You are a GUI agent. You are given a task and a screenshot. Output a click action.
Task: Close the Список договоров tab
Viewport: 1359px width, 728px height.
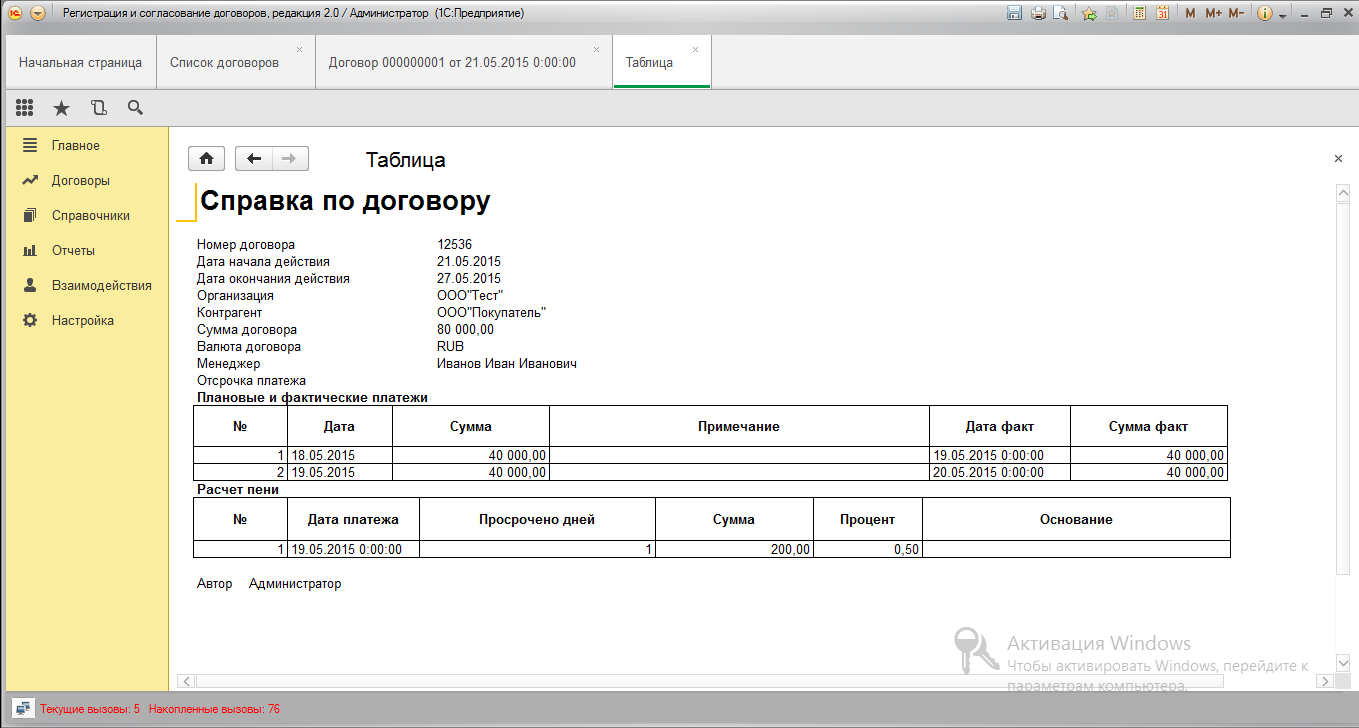click(299, 49)
